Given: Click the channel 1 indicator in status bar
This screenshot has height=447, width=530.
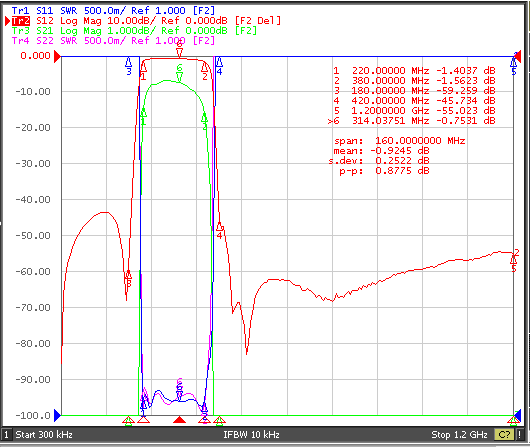Looking at the screenshot, I should pos(6,434).
